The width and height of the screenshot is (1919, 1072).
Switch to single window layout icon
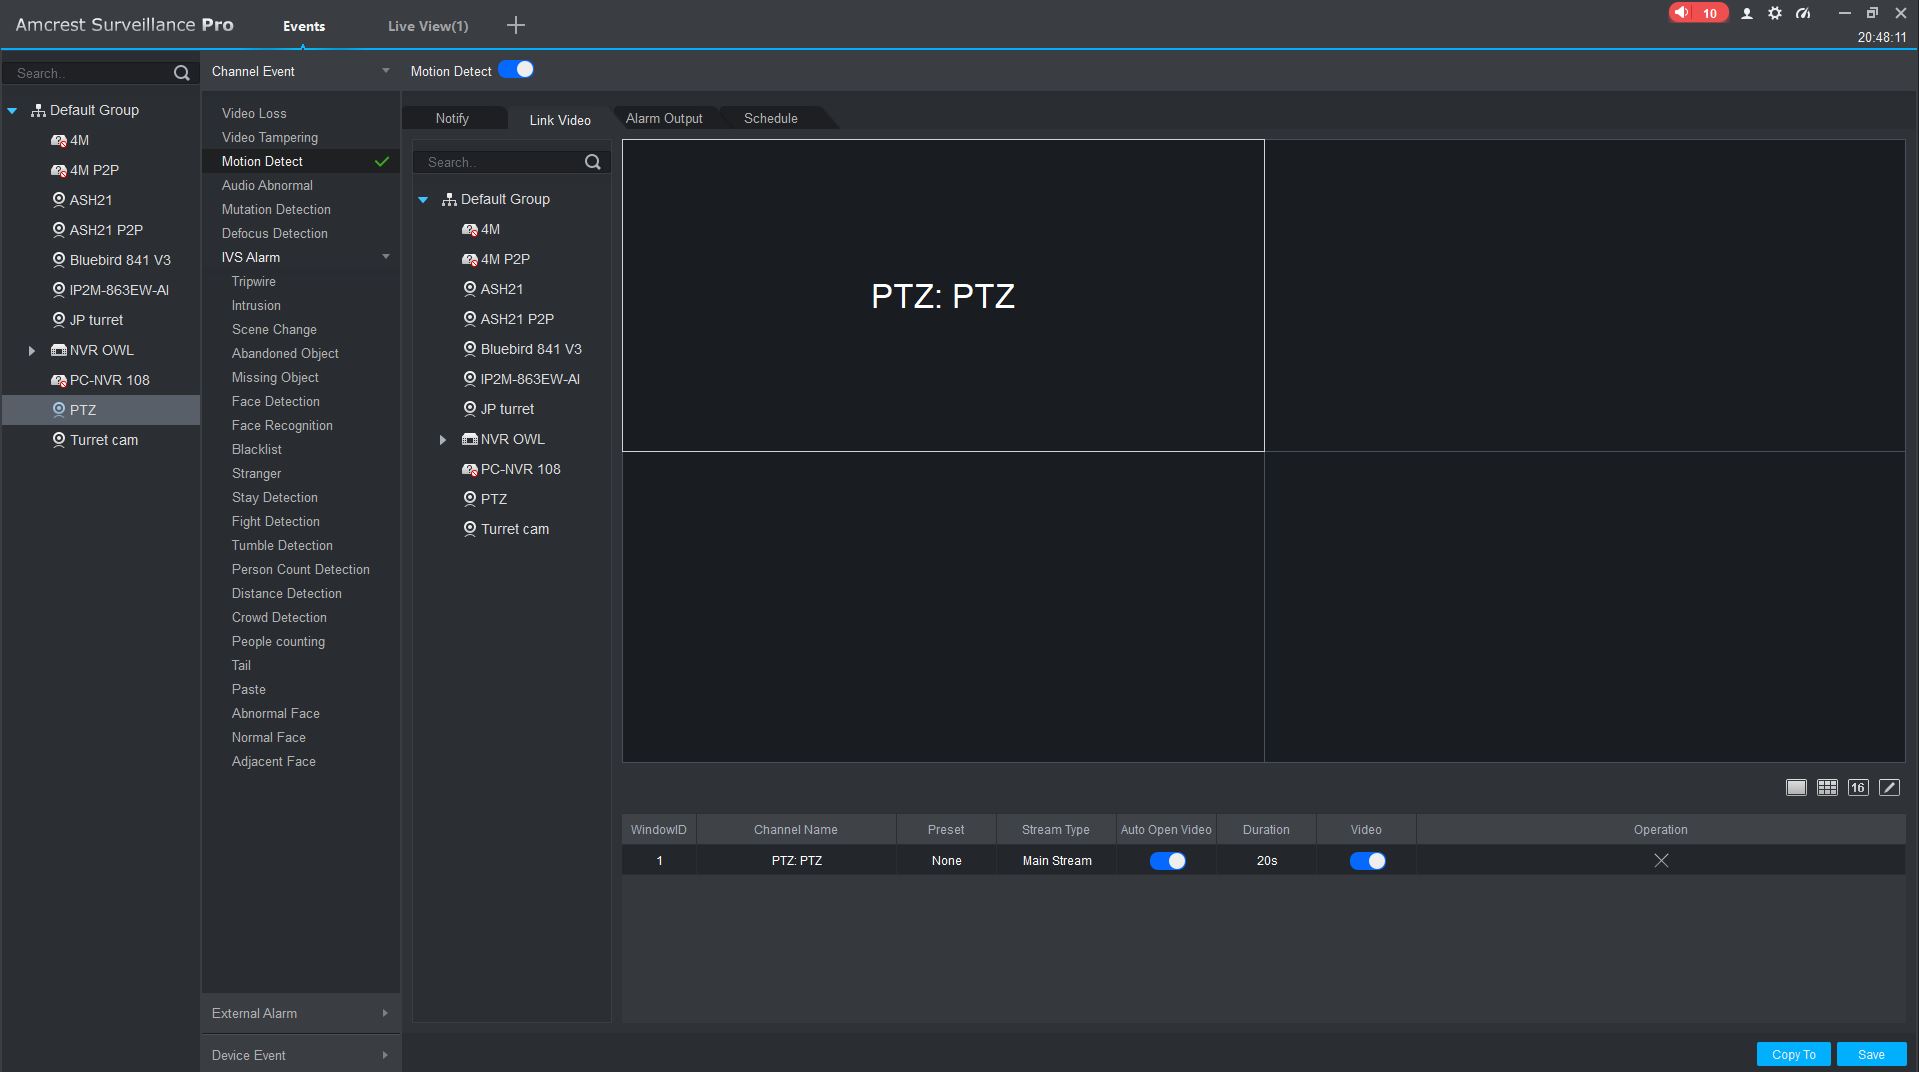pos(1796,788)
